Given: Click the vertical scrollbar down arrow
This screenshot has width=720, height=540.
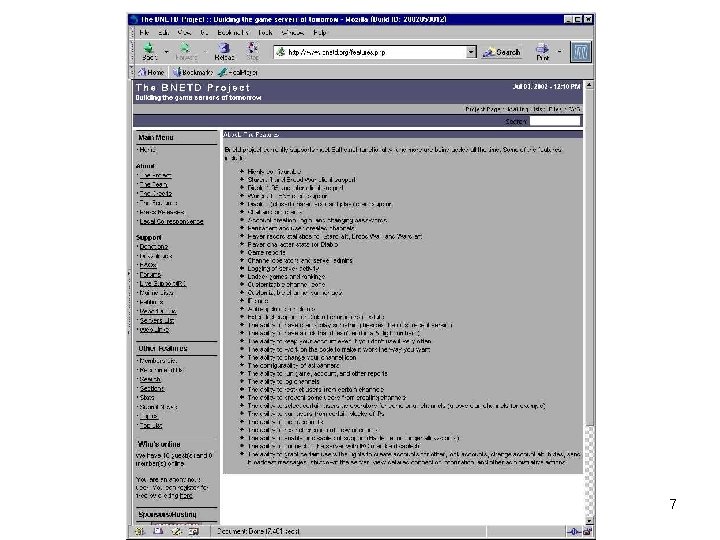Looking at the screenshot, I should point(589,521).
